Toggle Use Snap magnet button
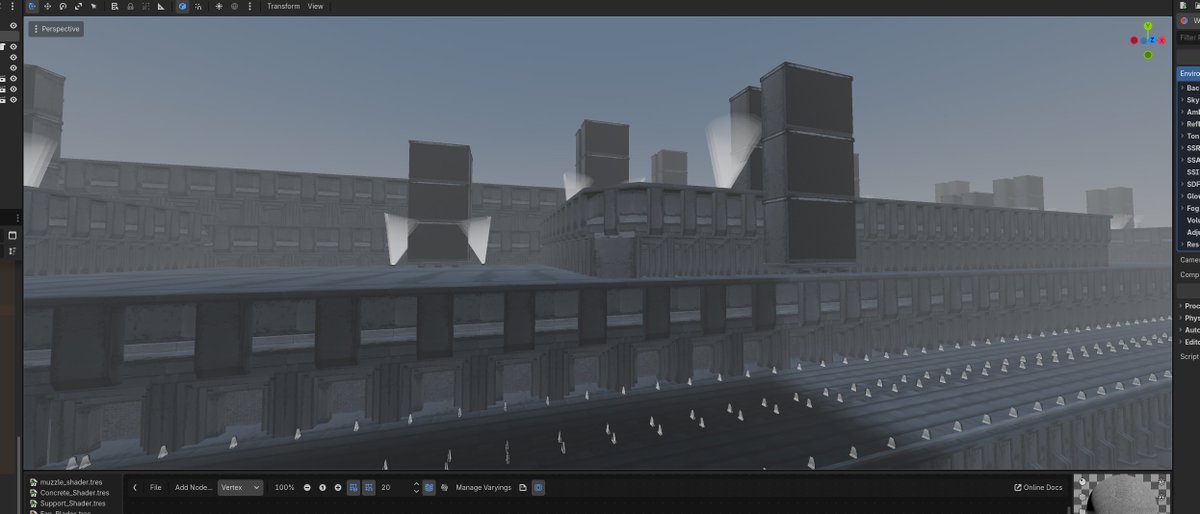 coord(198,6)
